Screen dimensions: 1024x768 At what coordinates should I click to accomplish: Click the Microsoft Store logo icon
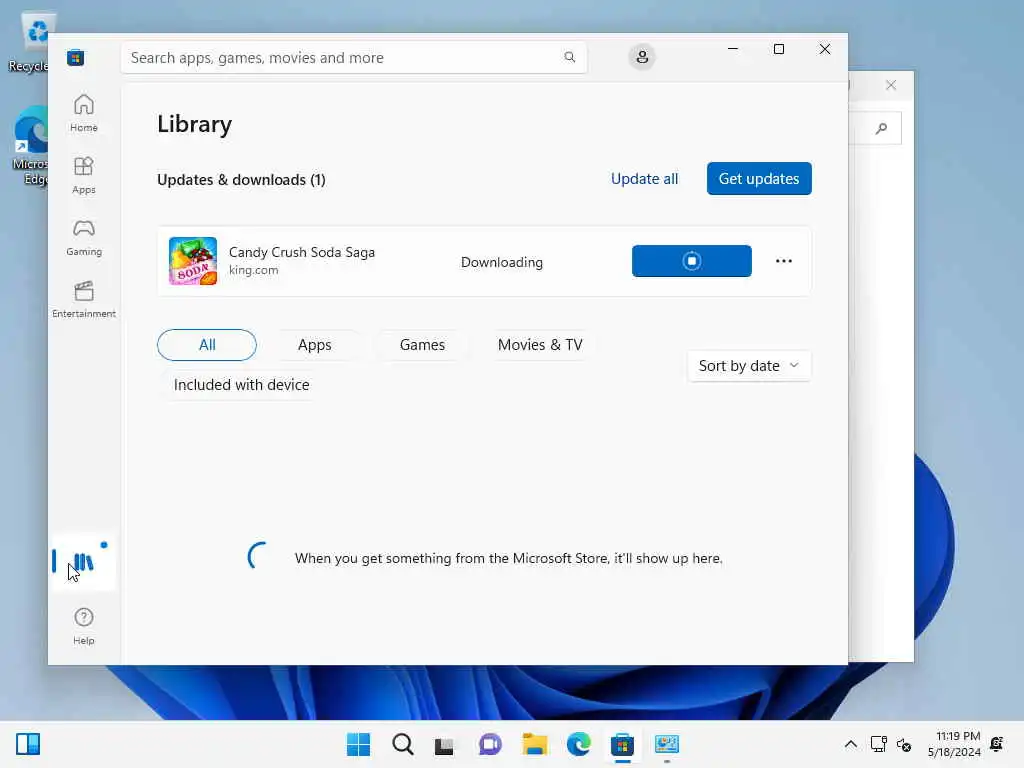(x=75, y=57)
